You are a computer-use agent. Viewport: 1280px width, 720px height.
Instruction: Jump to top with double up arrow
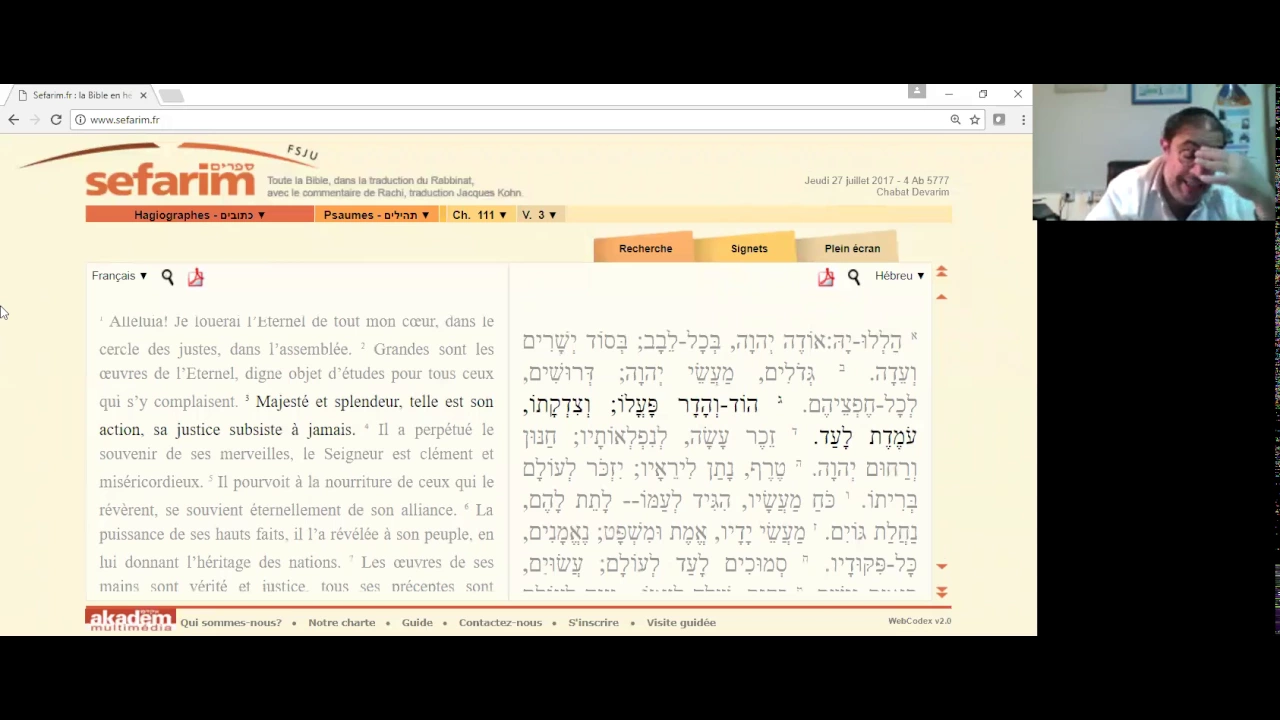[x=941, y=272]
